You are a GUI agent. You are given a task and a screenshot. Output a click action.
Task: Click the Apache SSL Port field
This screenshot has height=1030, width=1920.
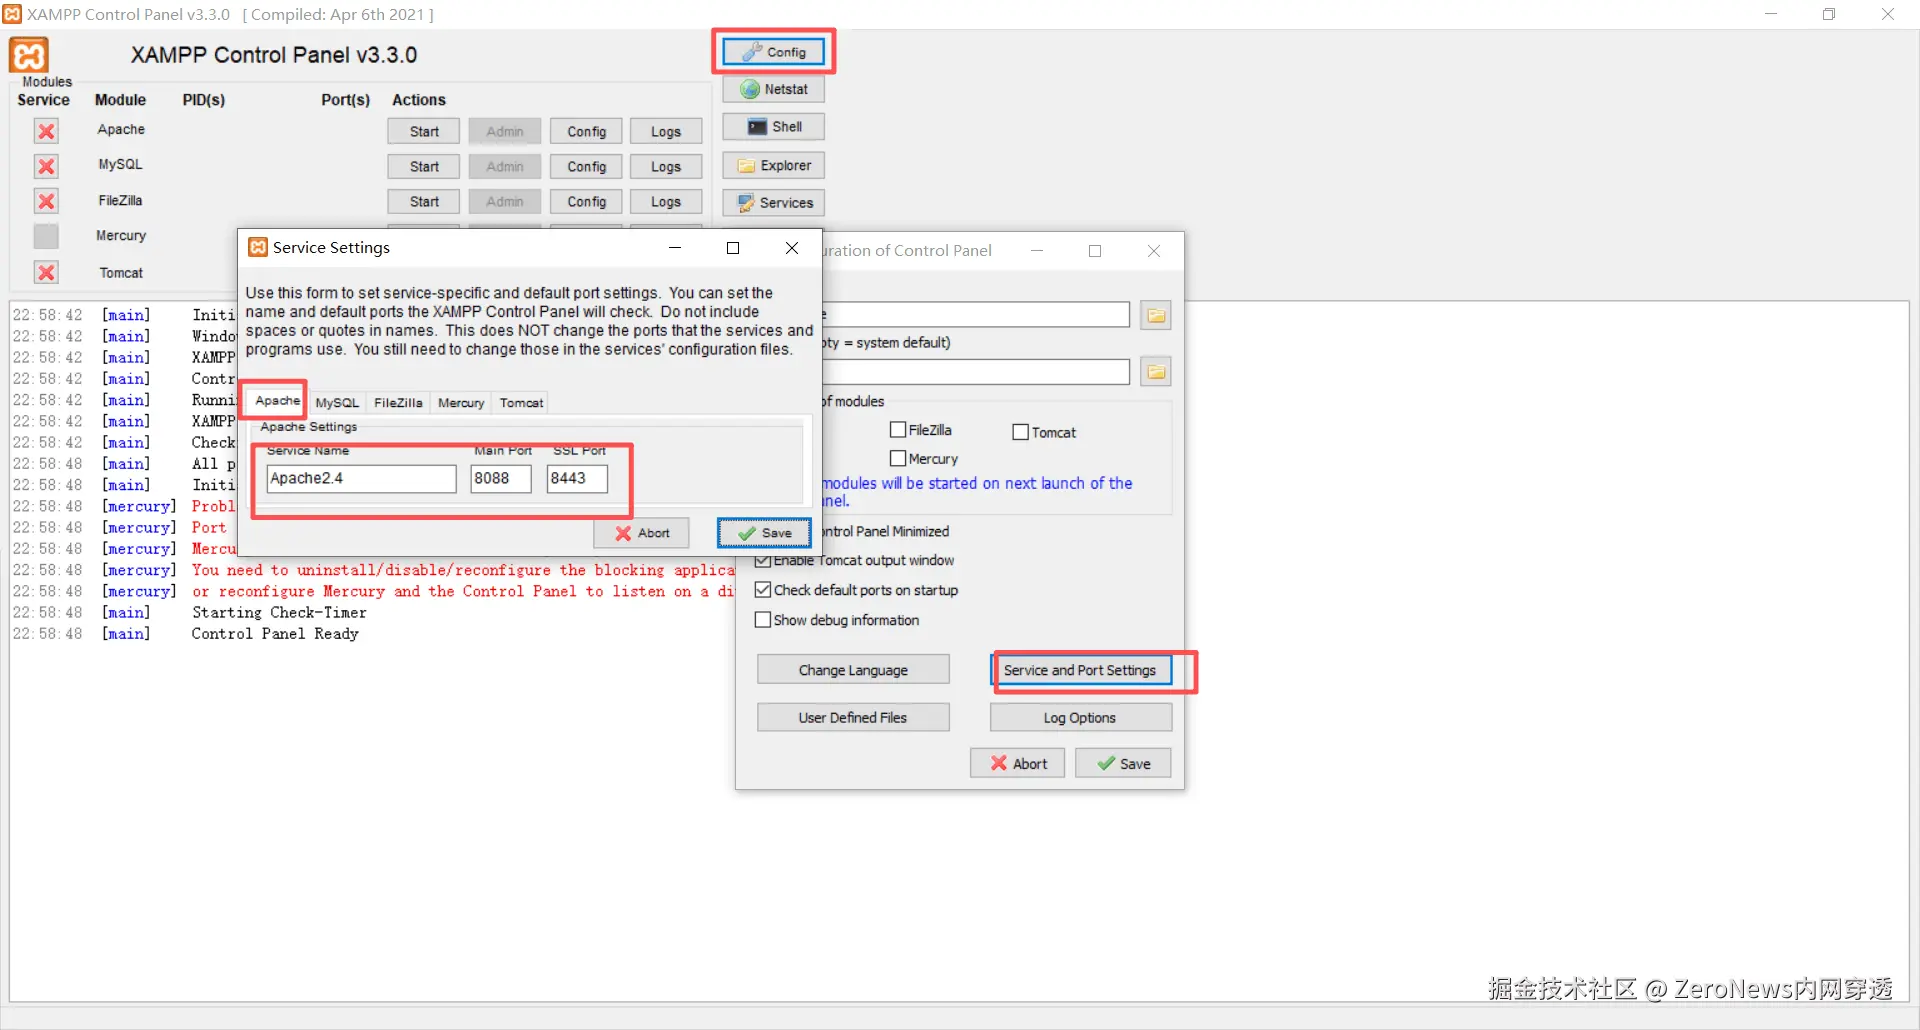[577, 478]
